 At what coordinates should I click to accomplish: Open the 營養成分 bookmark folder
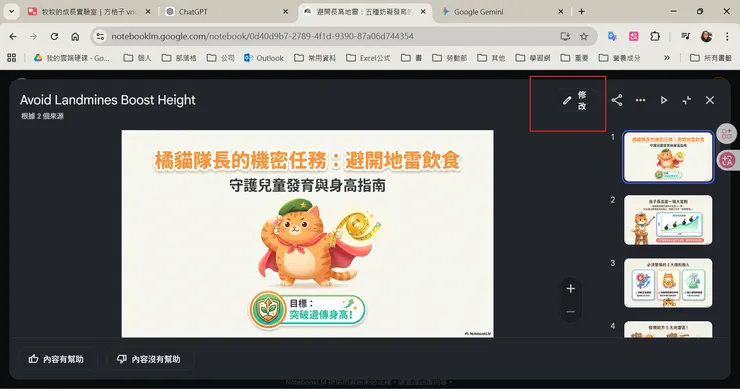coord(620,58)
